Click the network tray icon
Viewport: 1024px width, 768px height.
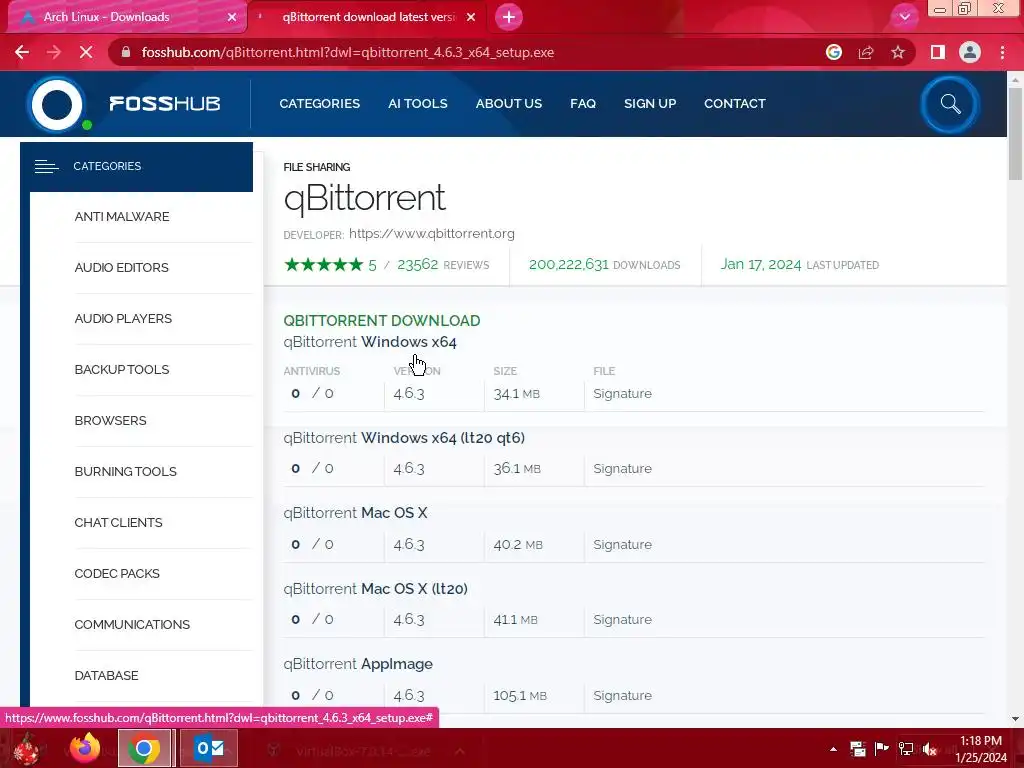tap(906, 749)
